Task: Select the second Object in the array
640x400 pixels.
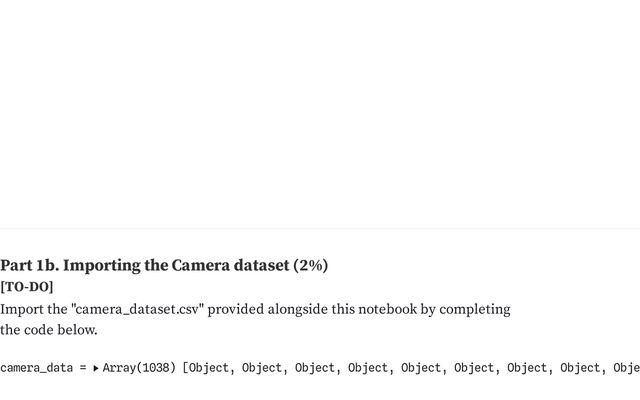Action: coord(261,368)
